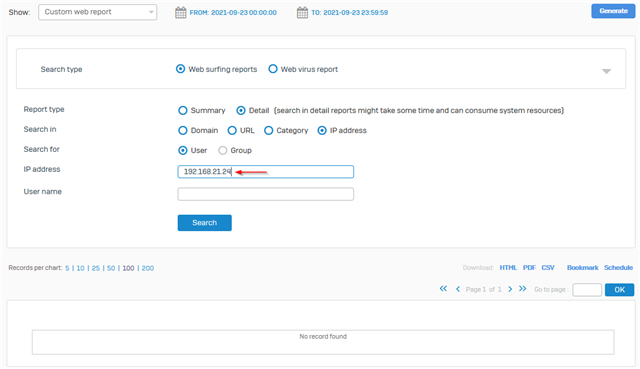Viewport: 640px width, 369px height.
Task: Select Group for Search for
Action: click(x=222, y=151)
